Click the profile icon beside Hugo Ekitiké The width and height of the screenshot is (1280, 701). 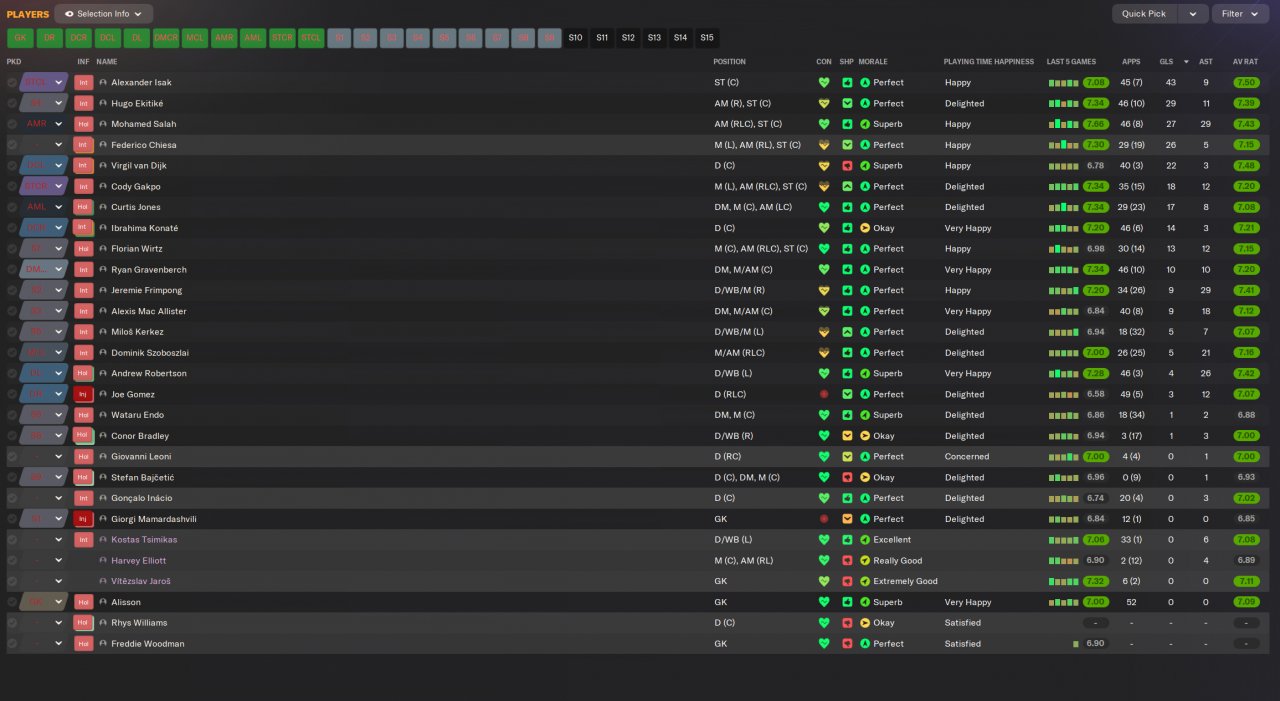click(103, 104)
